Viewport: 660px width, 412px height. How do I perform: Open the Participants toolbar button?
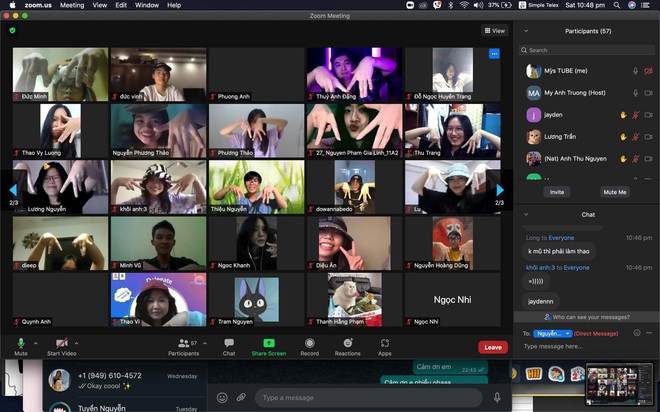(184, 347)
